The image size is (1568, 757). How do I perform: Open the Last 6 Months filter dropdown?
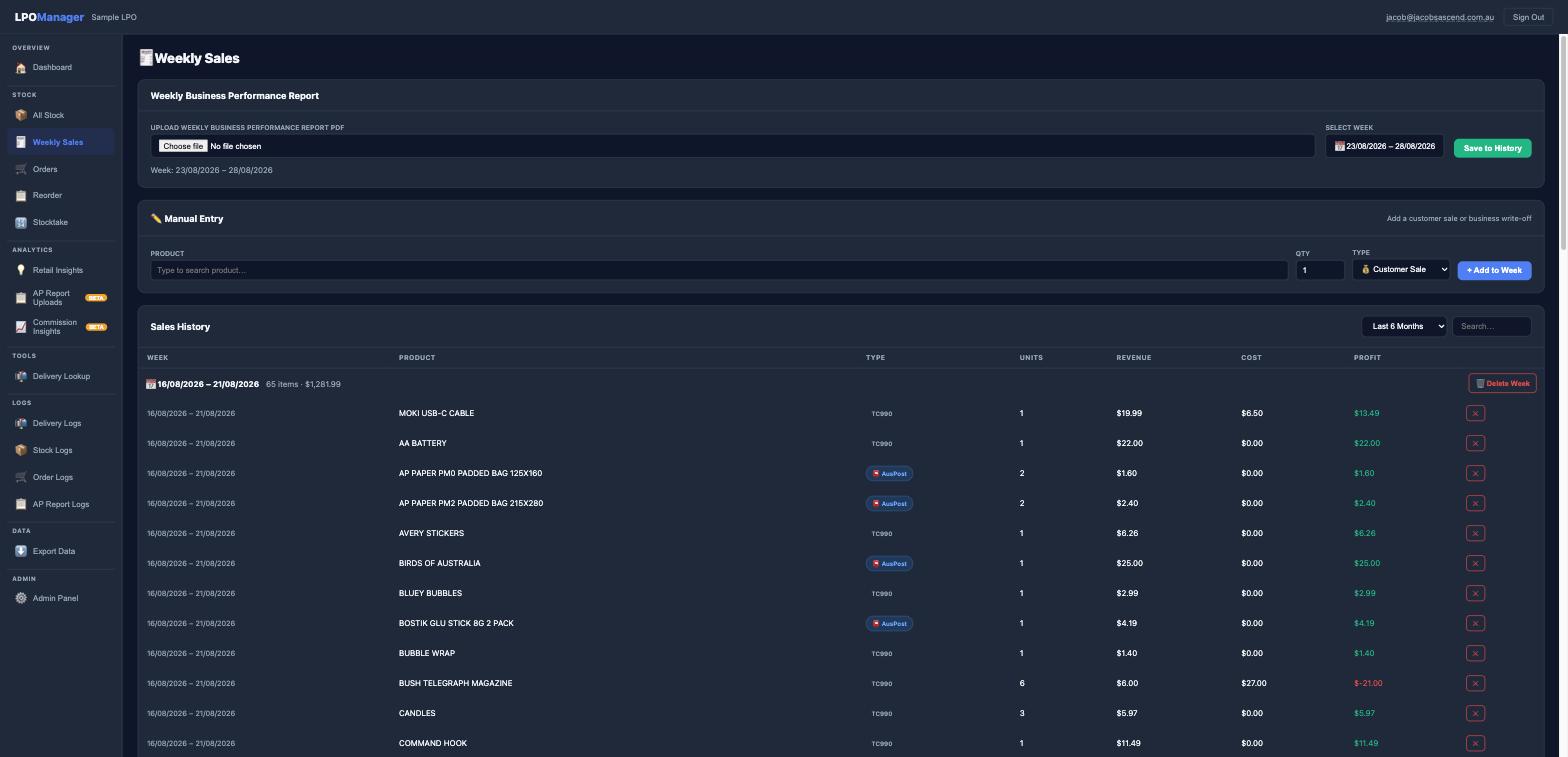pos(1404,326)
